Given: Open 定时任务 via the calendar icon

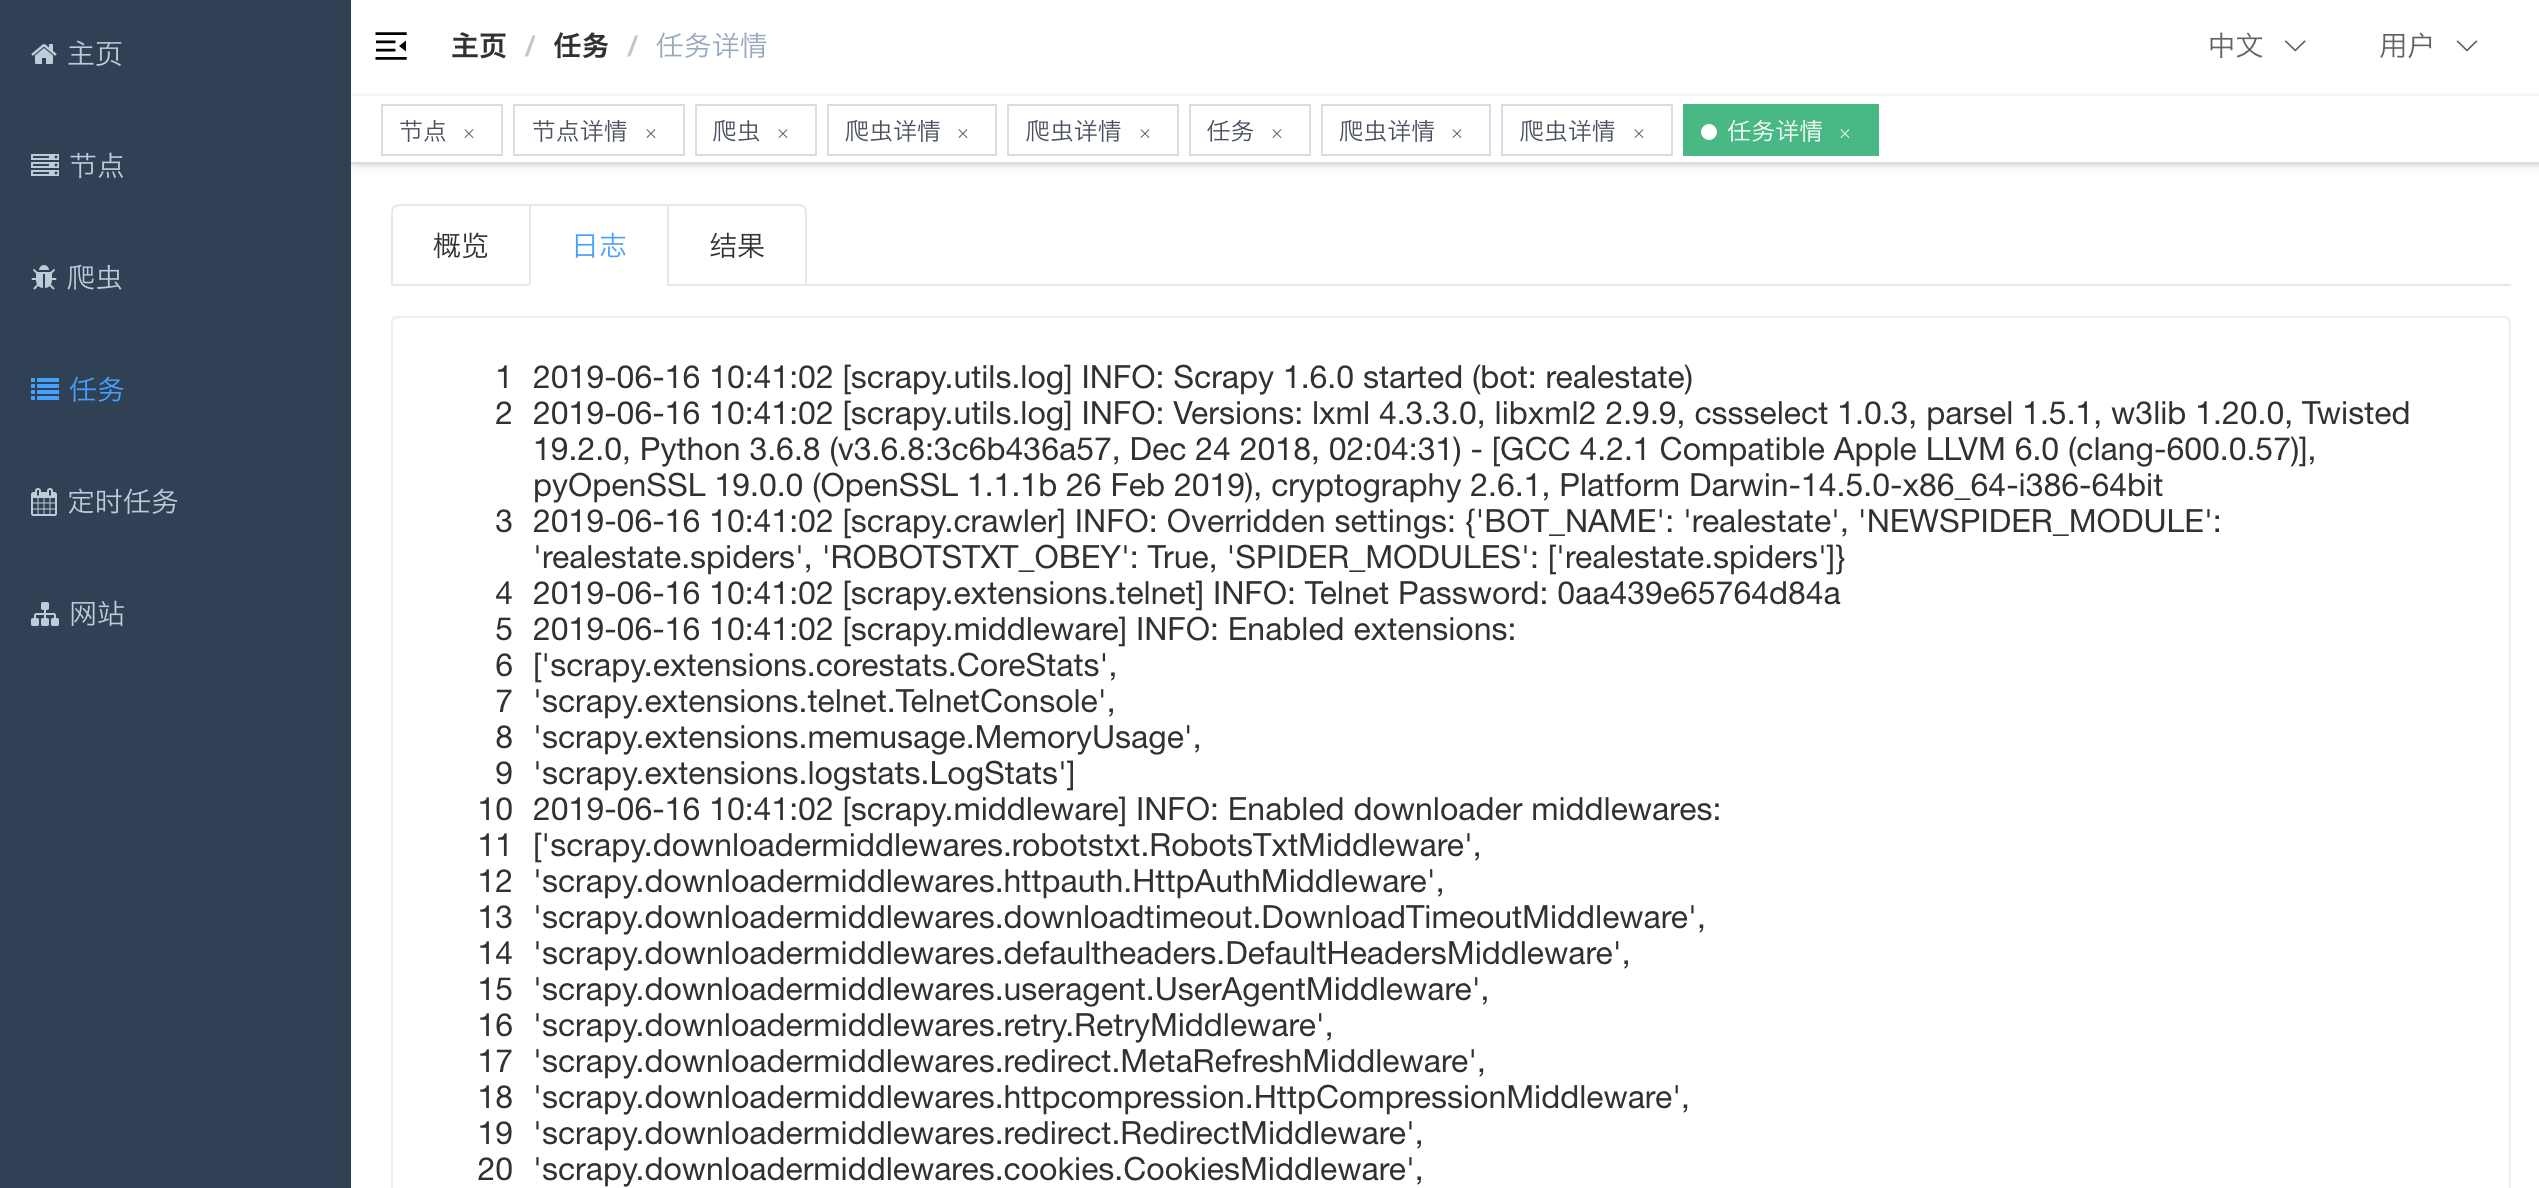Looking at the screenshot, I should pos(44,501).
